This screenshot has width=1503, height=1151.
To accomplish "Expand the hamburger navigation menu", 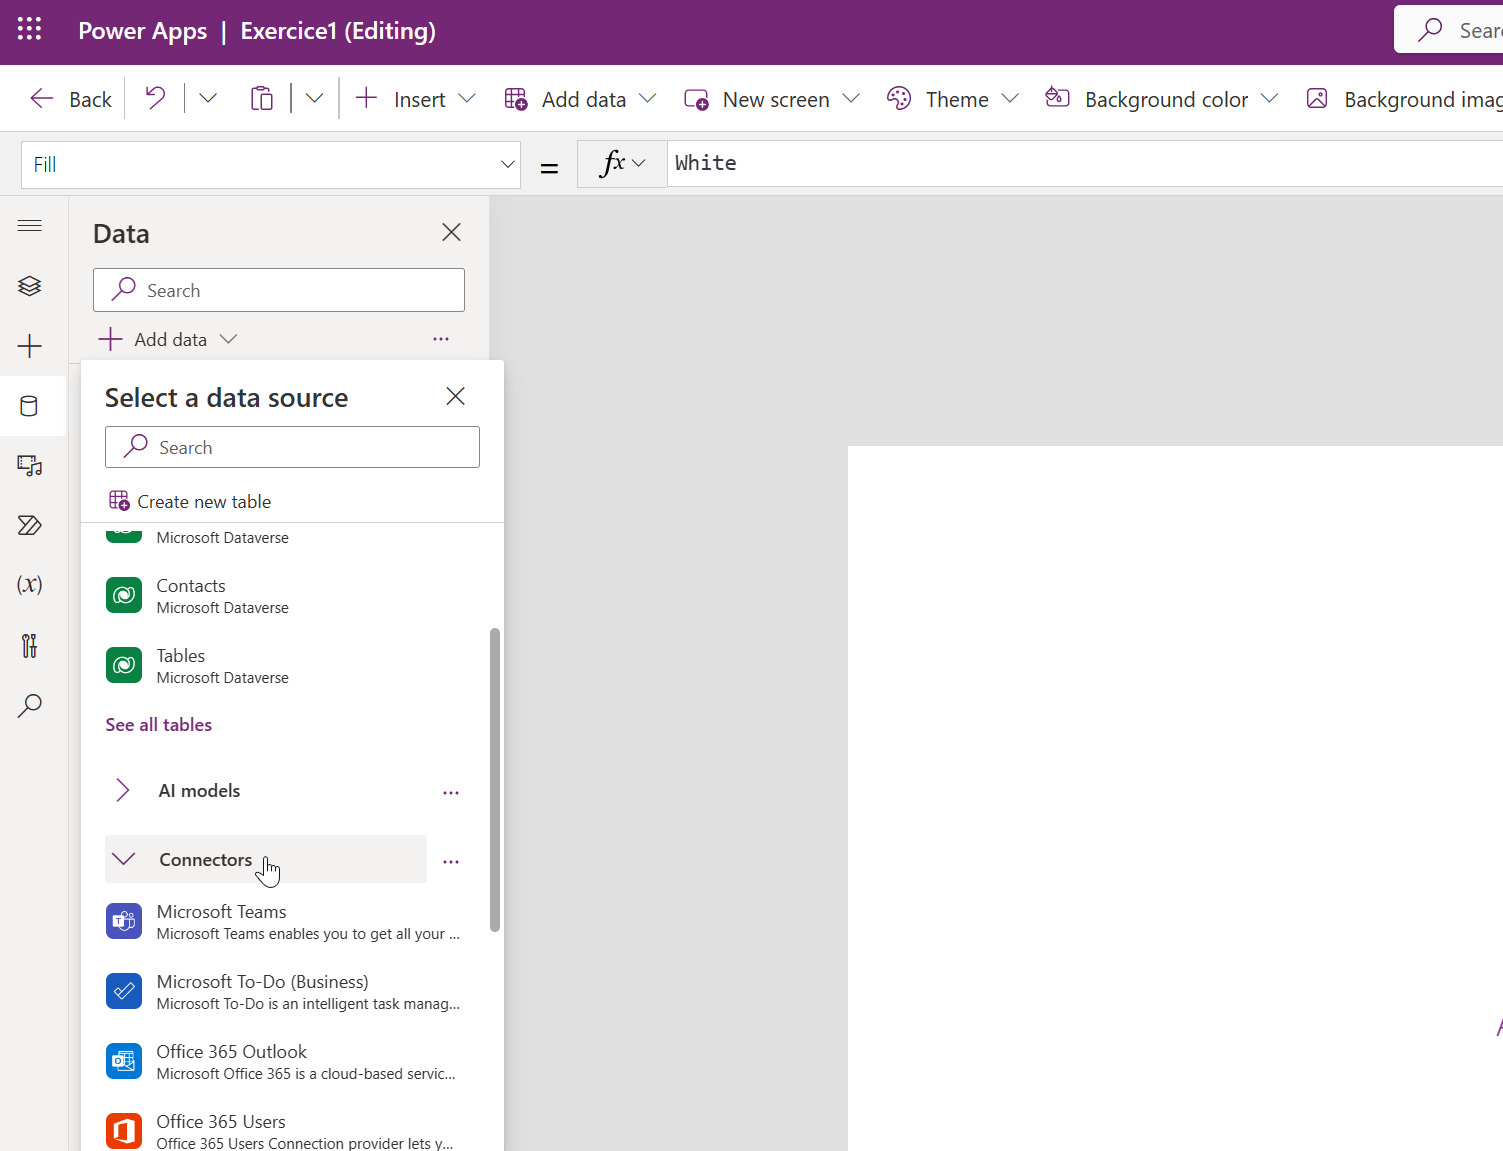I will [30, 226].
